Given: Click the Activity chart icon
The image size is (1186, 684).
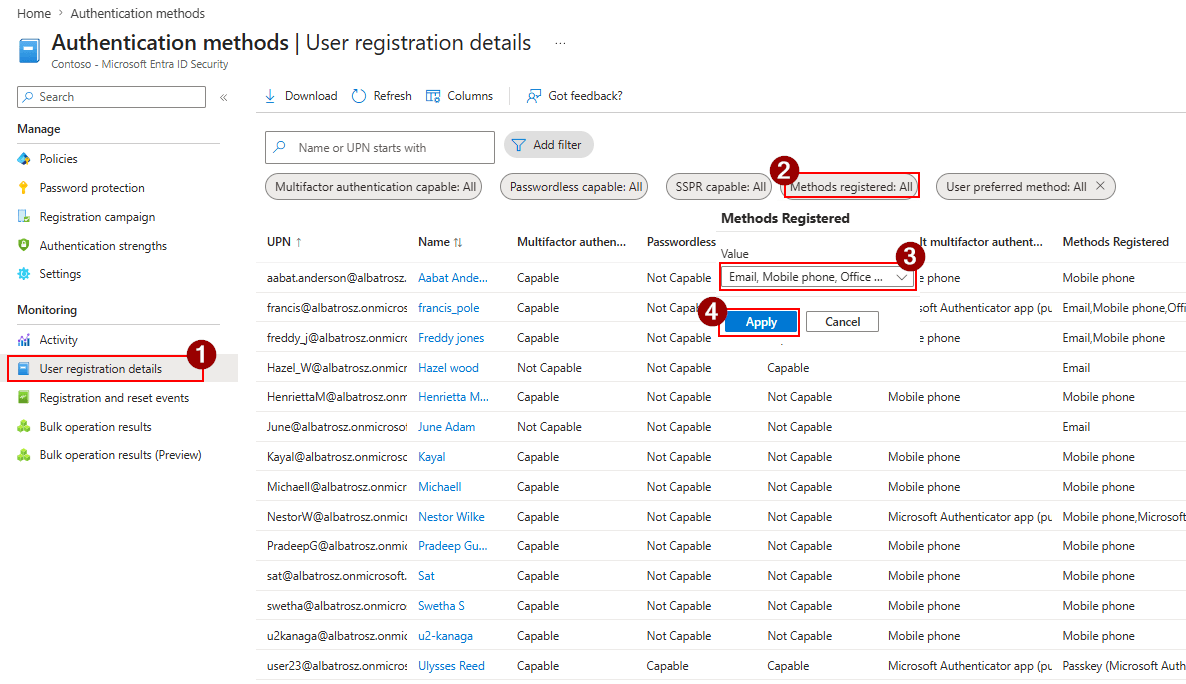Looking at the screenshot, I should [x=24, y=340].
